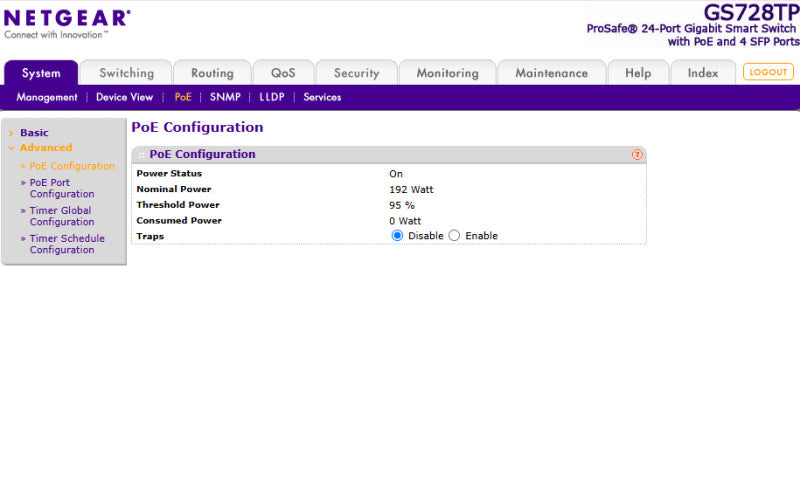Go to the Security tab

[357, 73]
